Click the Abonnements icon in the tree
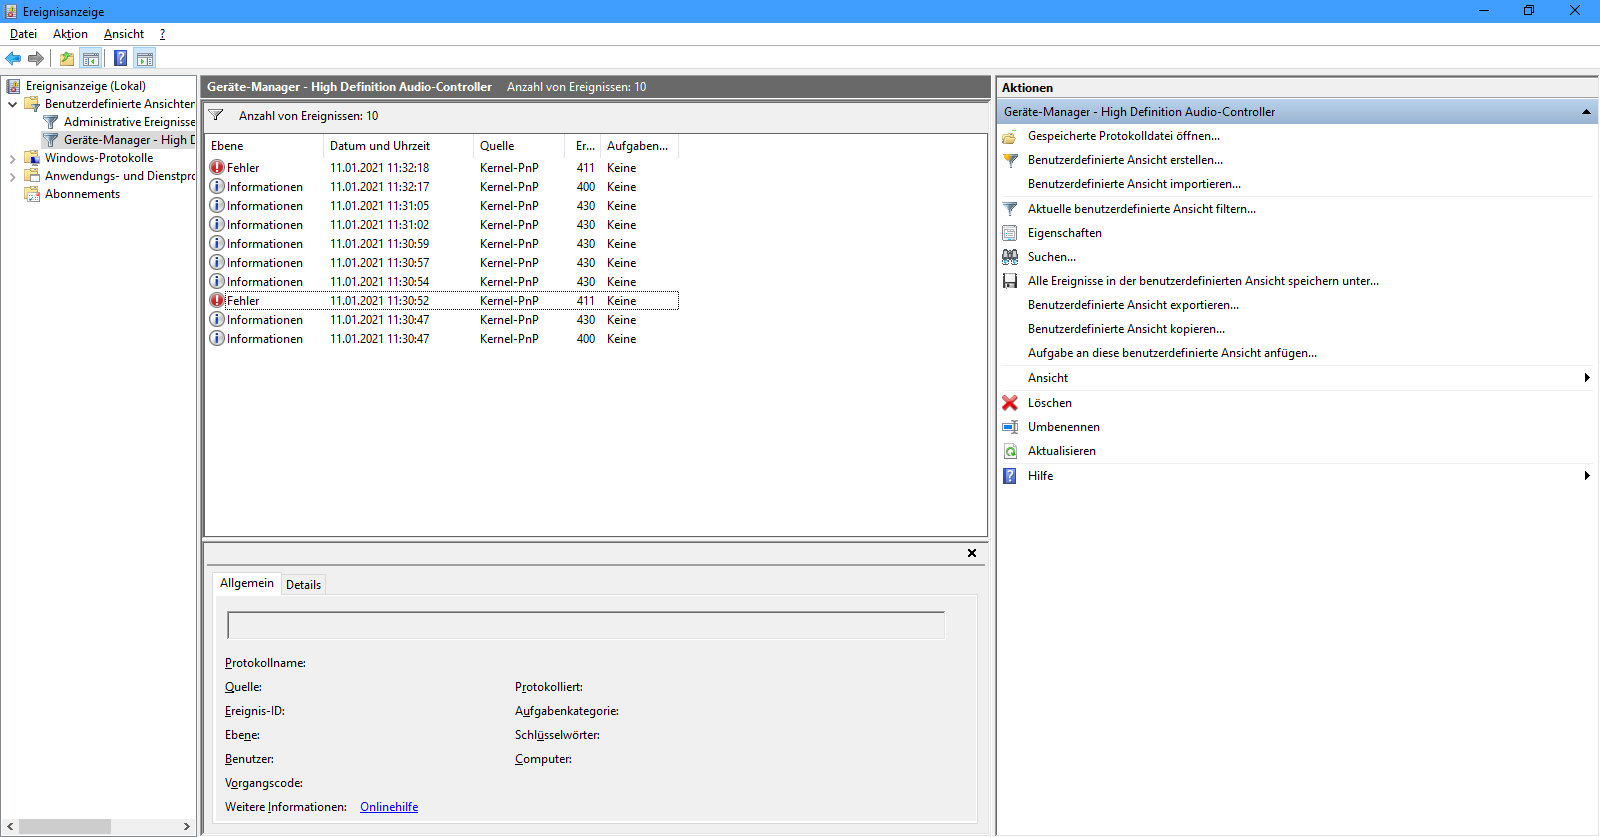Image resolution: width=1600 pixels, height=837 pixels. point(32,194)
